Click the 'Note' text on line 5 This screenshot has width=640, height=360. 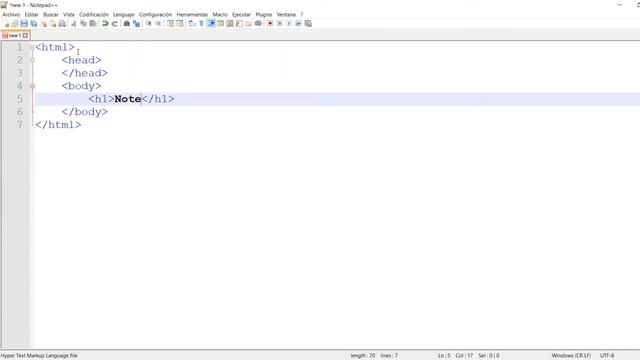point(128,99)
